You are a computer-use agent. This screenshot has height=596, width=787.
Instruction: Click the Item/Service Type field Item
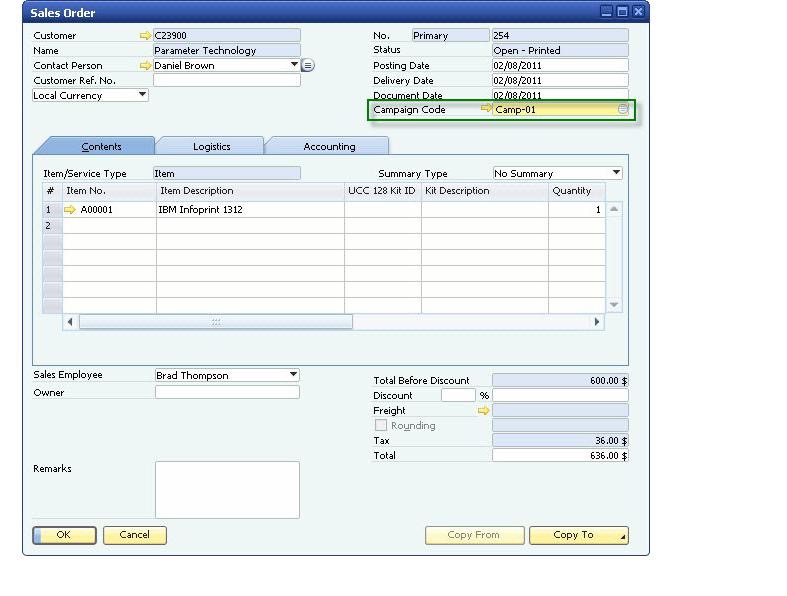point(227,173)
